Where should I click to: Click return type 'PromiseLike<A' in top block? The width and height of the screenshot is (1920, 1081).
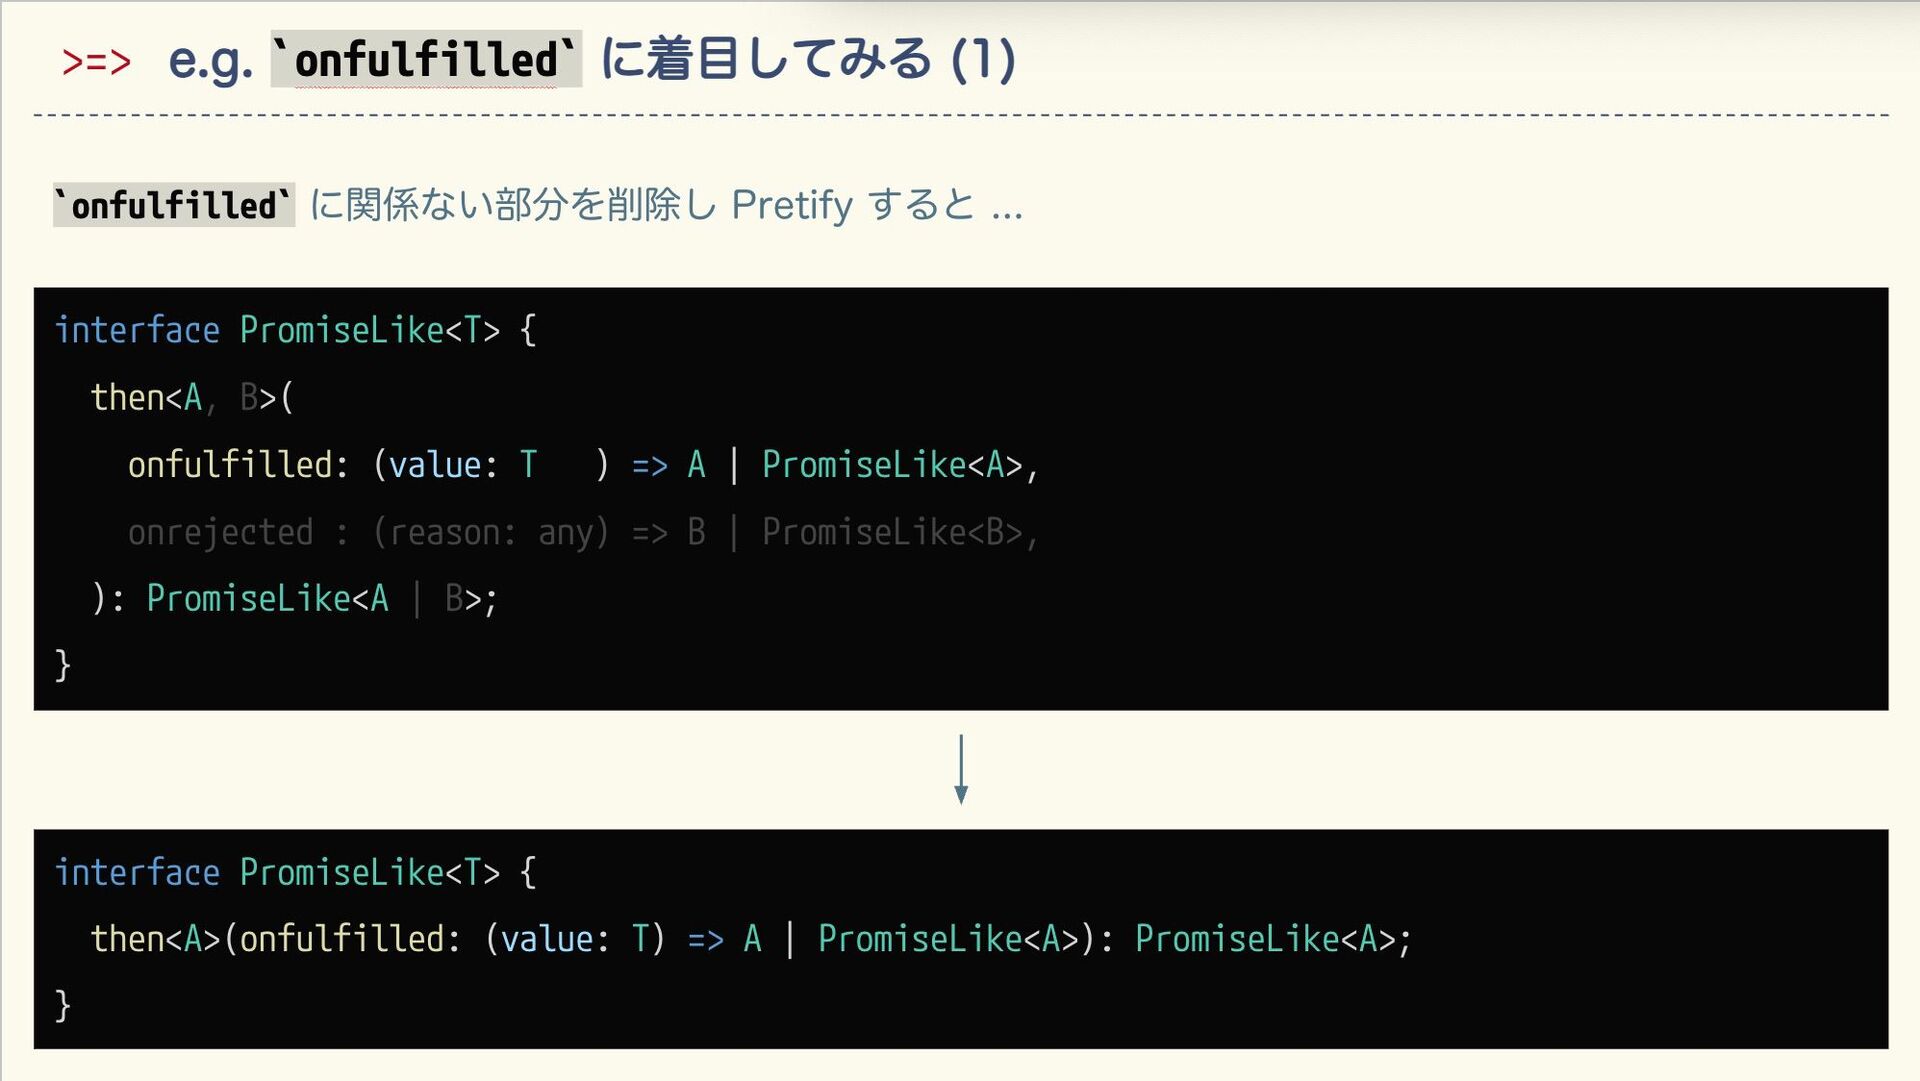tap(267, 599)
